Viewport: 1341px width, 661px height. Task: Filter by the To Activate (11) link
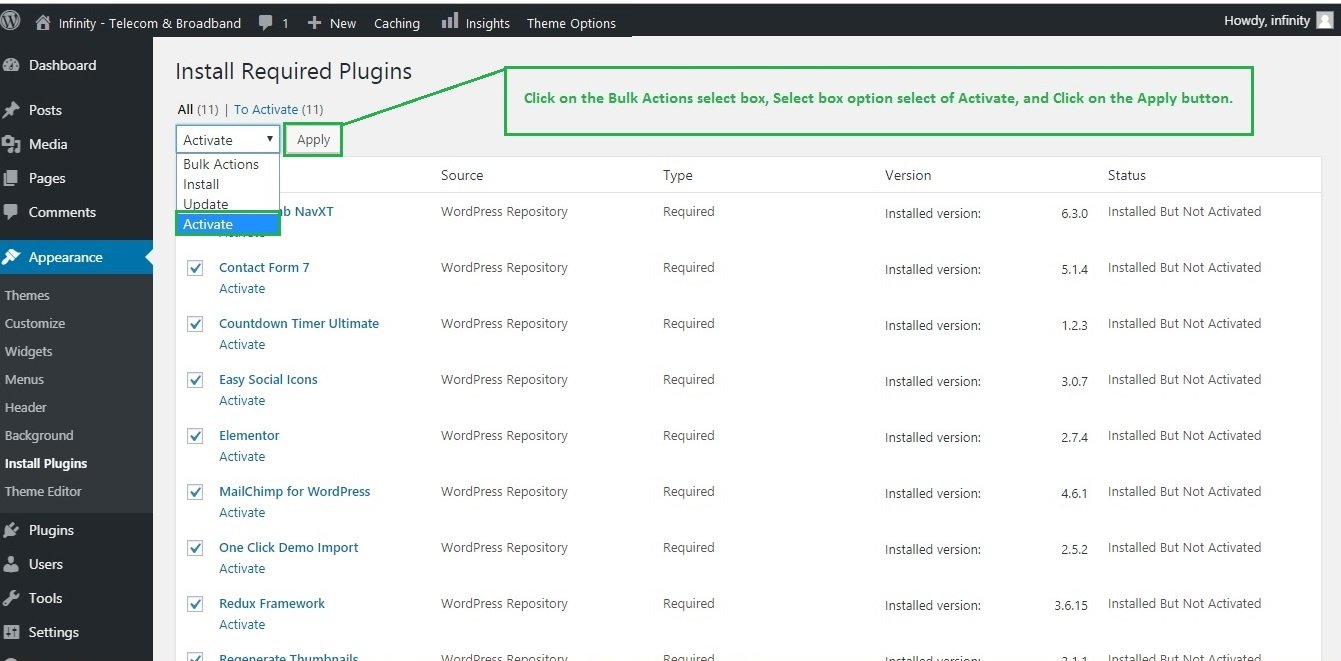click(278, 109)
